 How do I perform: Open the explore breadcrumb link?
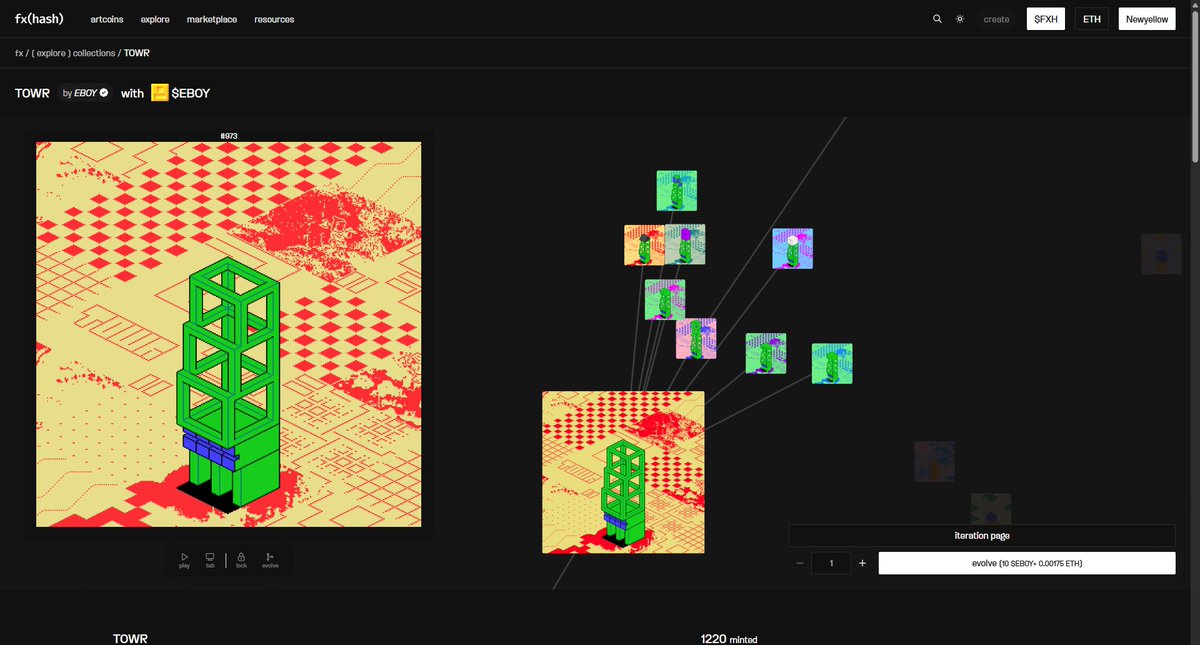(50, 52)
